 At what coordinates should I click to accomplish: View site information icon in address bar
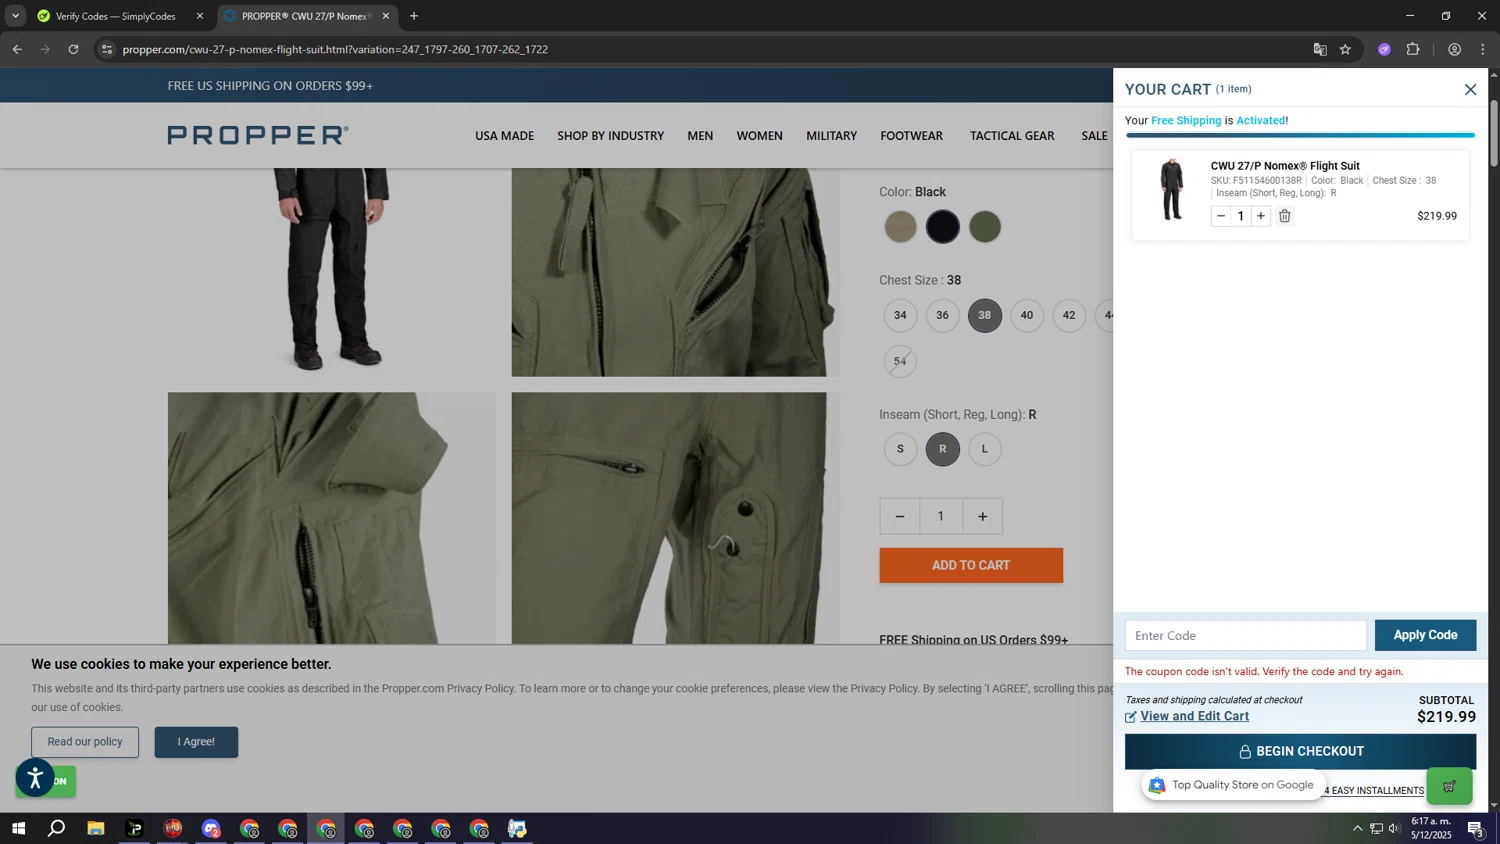(x=107, y=49)
